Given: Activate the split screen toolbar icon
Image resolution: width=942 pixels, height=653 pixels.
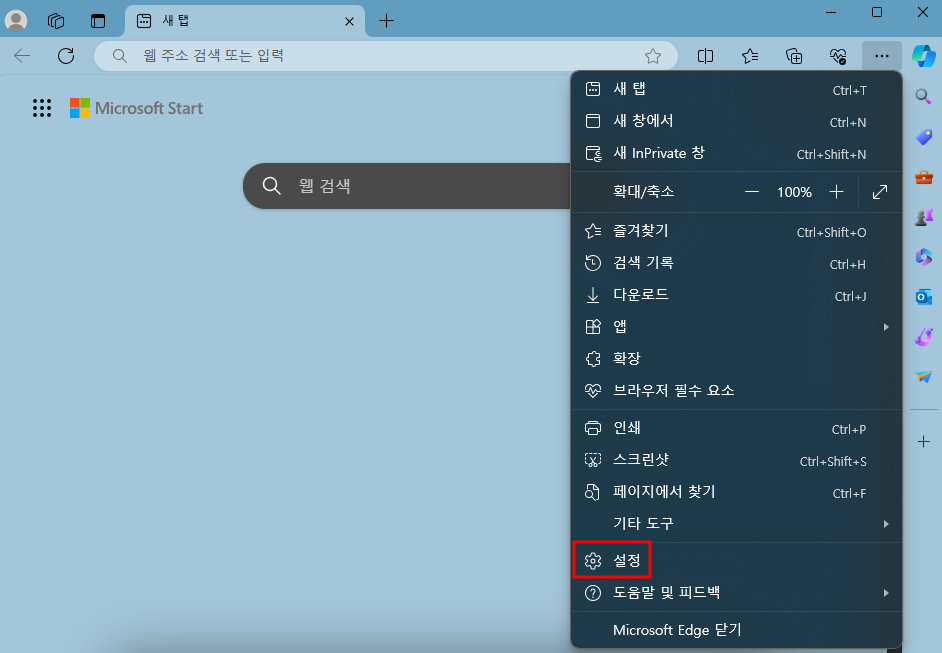Looking at the screenshot, I should pyautogui.click(x=706, y=56).
